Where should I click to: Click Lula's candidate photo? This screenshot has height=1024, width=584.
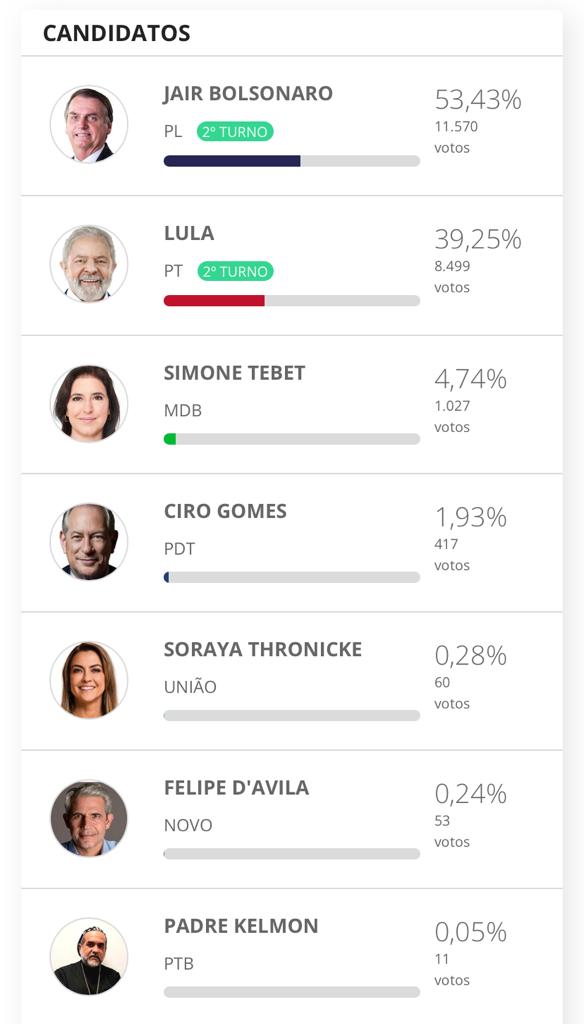click(x=89, y=264)
